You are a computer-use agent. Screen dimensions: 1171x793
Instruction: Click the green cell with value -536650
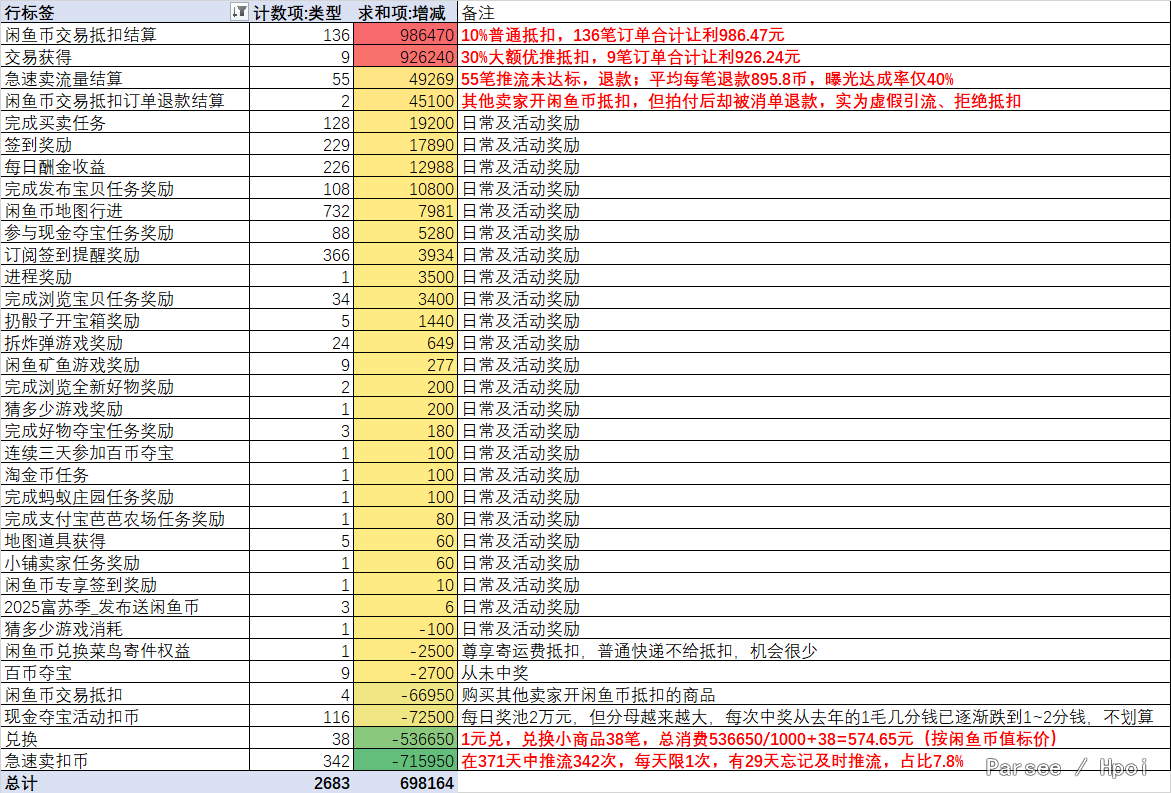(x=405, y=739)
